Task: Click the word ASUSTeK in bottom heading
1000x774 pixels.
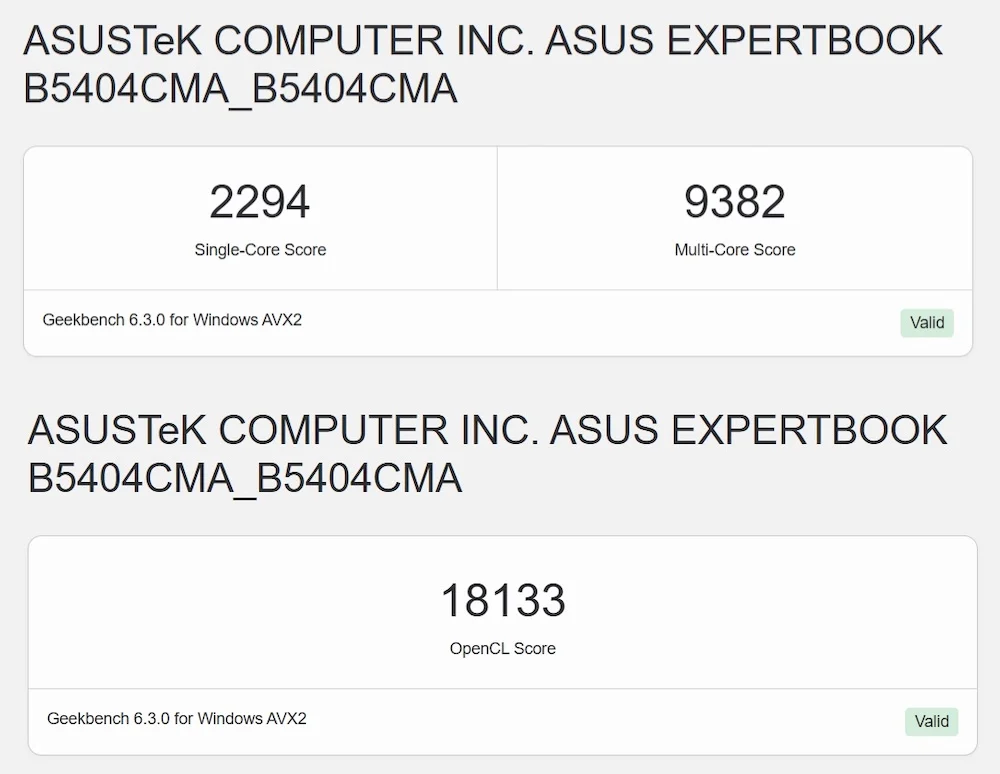Action: [116, 430]
